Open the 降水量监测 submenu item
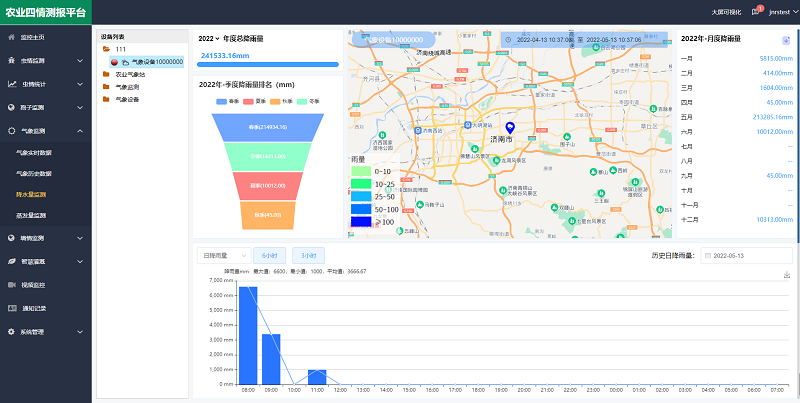This screenshot has width=800, height=403. pos(32,193)
